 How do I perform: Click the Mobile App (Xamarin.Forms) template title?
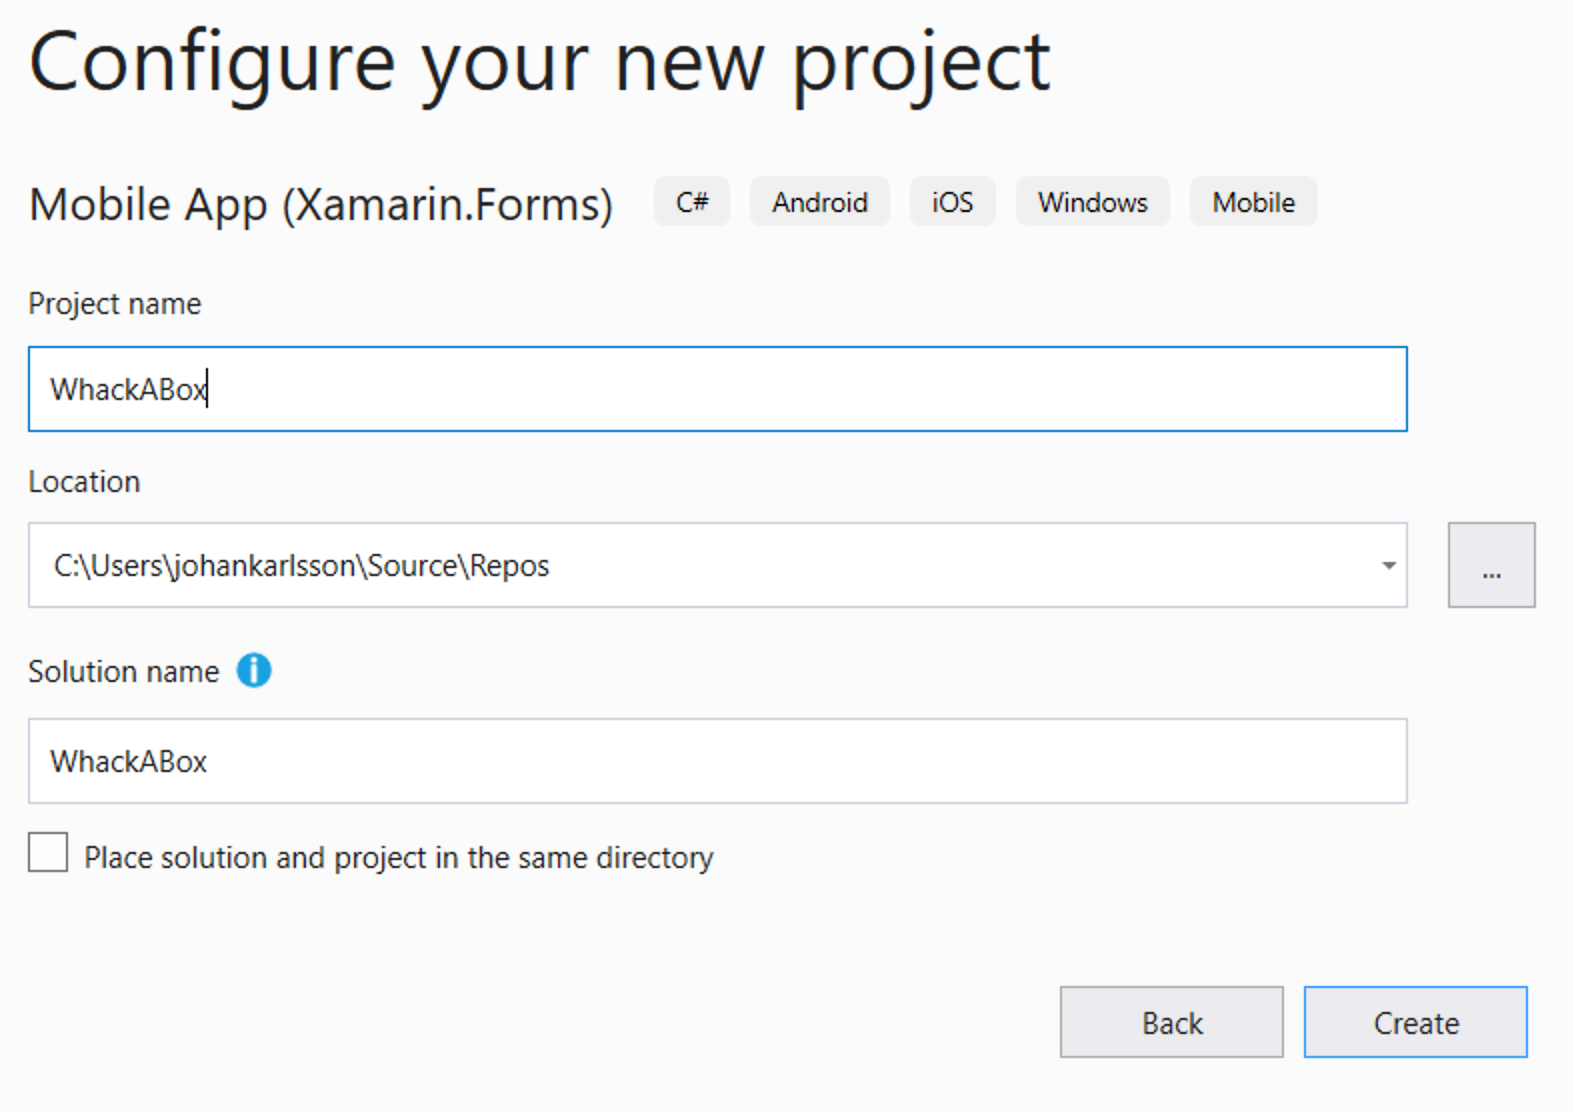[x=321, y=205]
